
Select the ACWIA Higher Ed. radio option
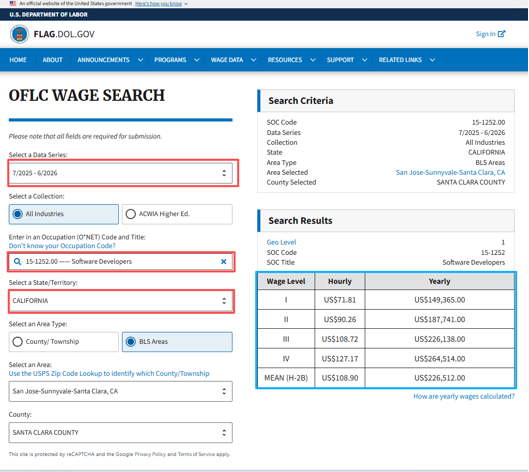point(177,214)
